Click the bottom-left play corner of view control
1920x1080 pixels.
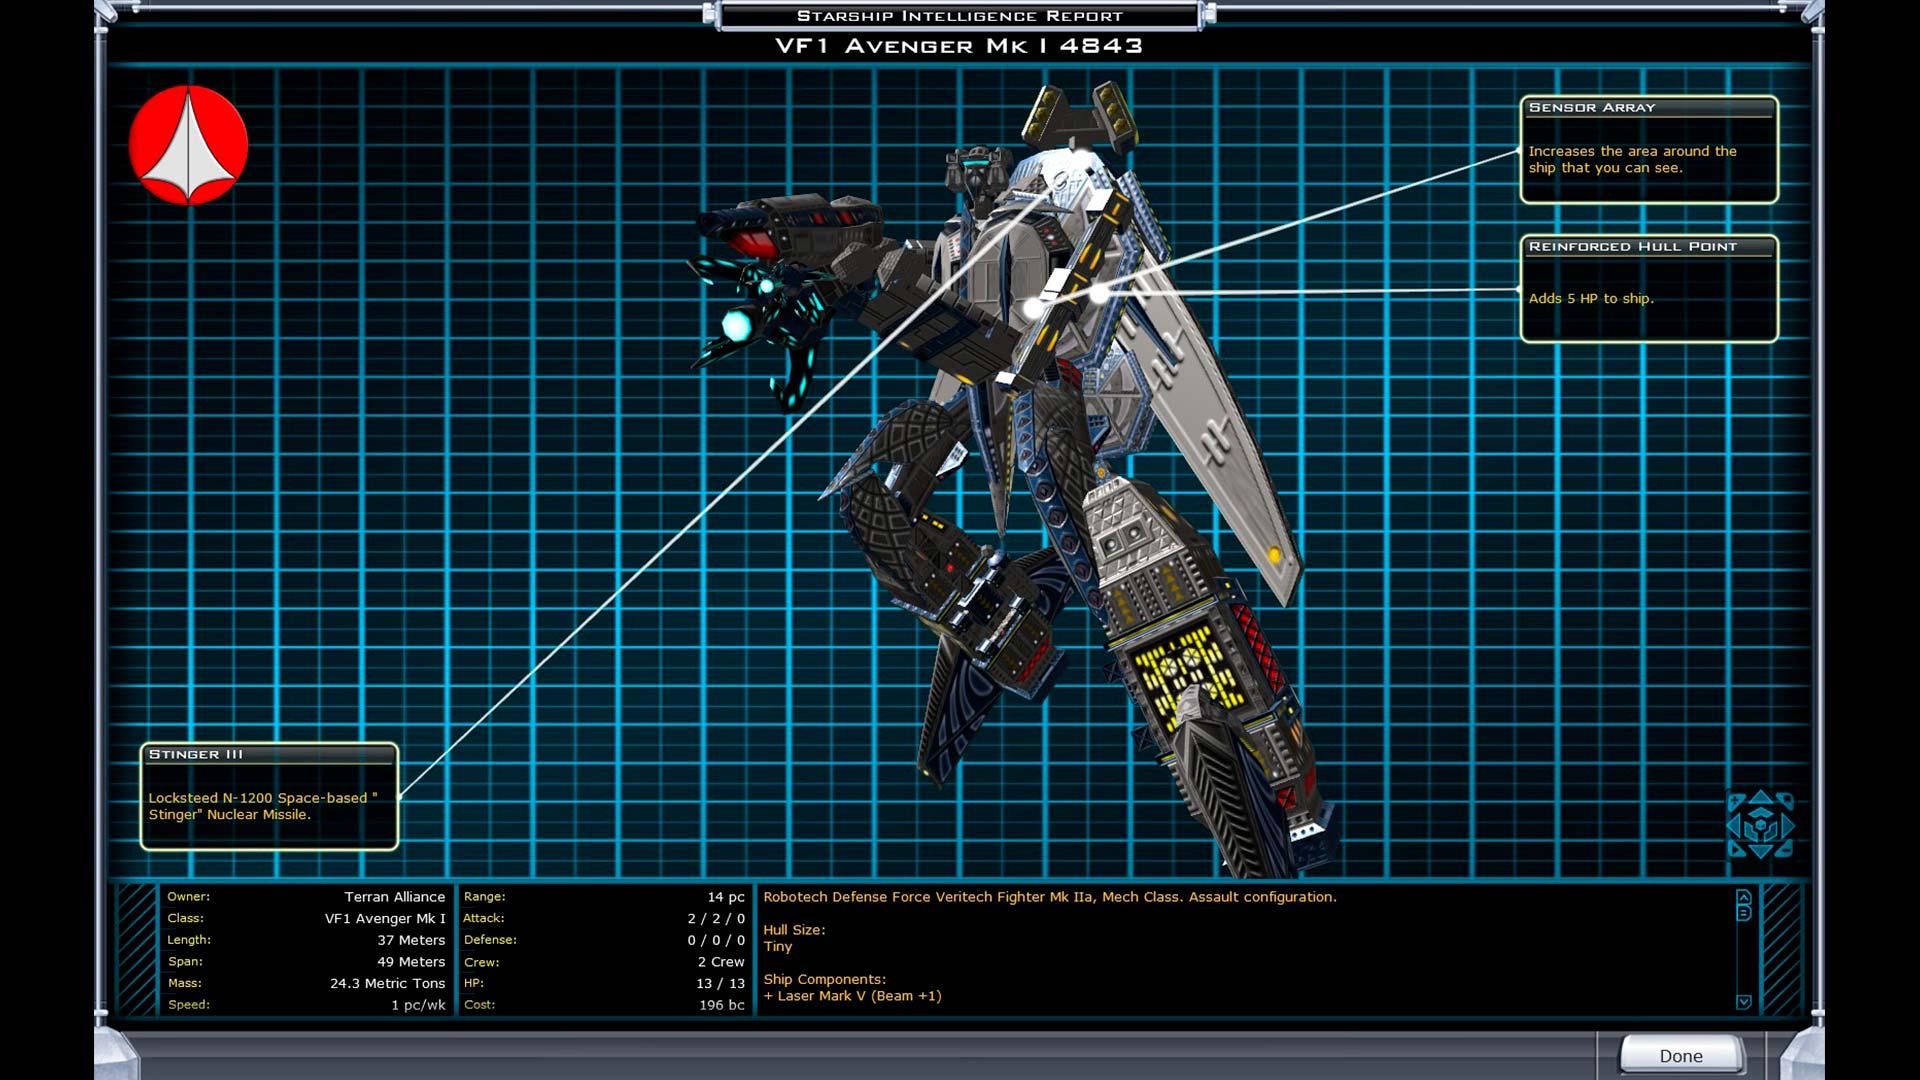pyautogui.click(x=1735, y=851)
